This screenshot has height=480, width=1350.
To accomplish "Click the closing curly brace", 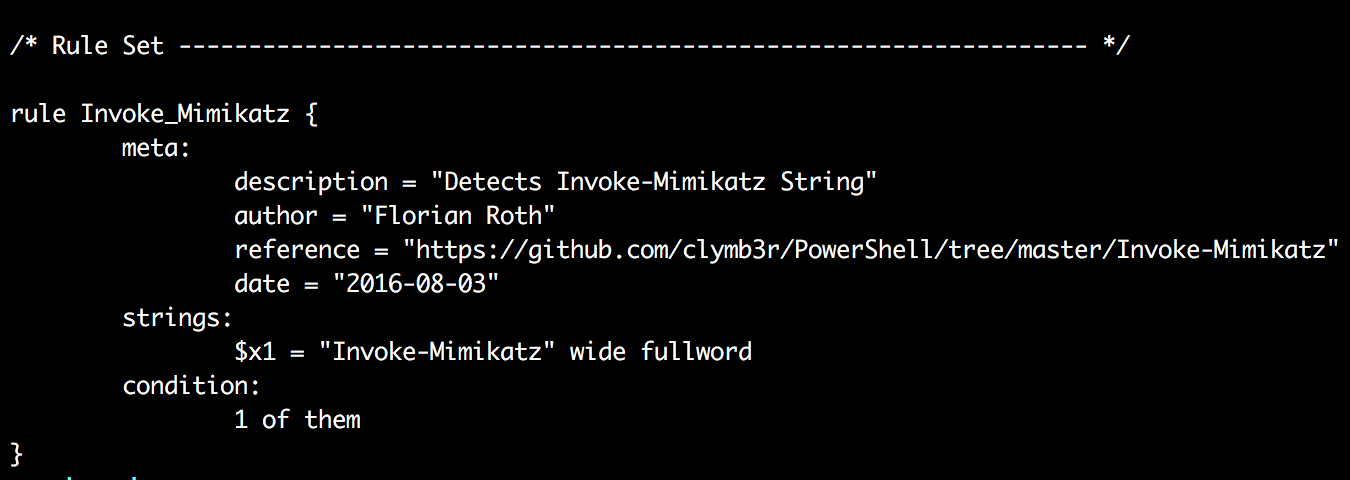I will (x=17, y=453).
